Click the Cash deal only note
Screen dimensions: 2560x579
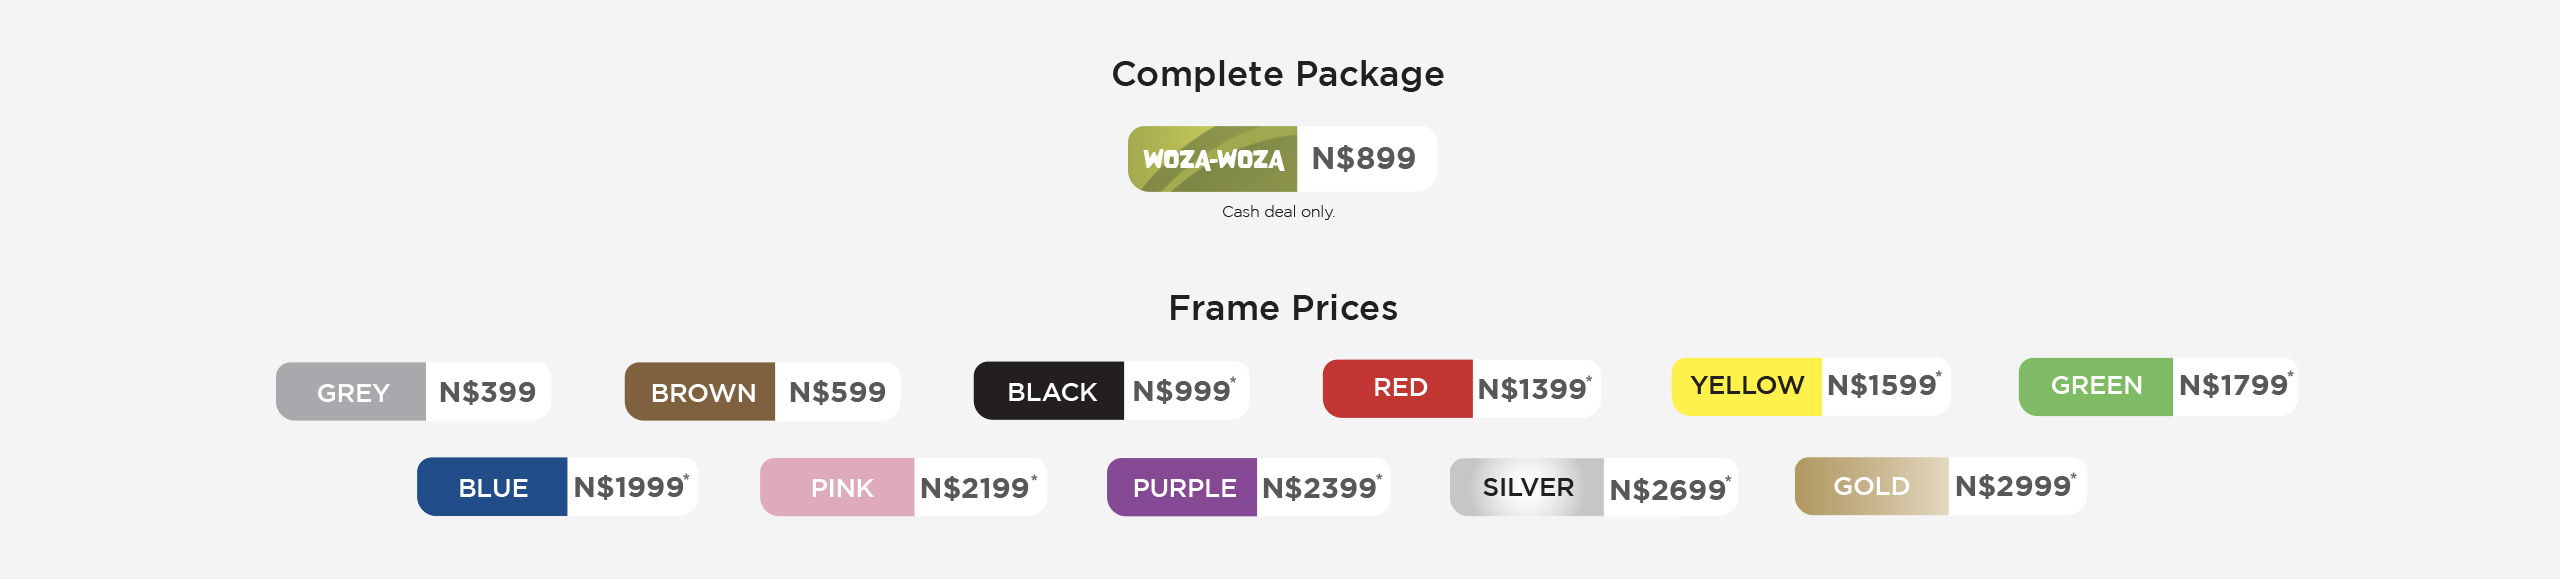[1278, 212]
